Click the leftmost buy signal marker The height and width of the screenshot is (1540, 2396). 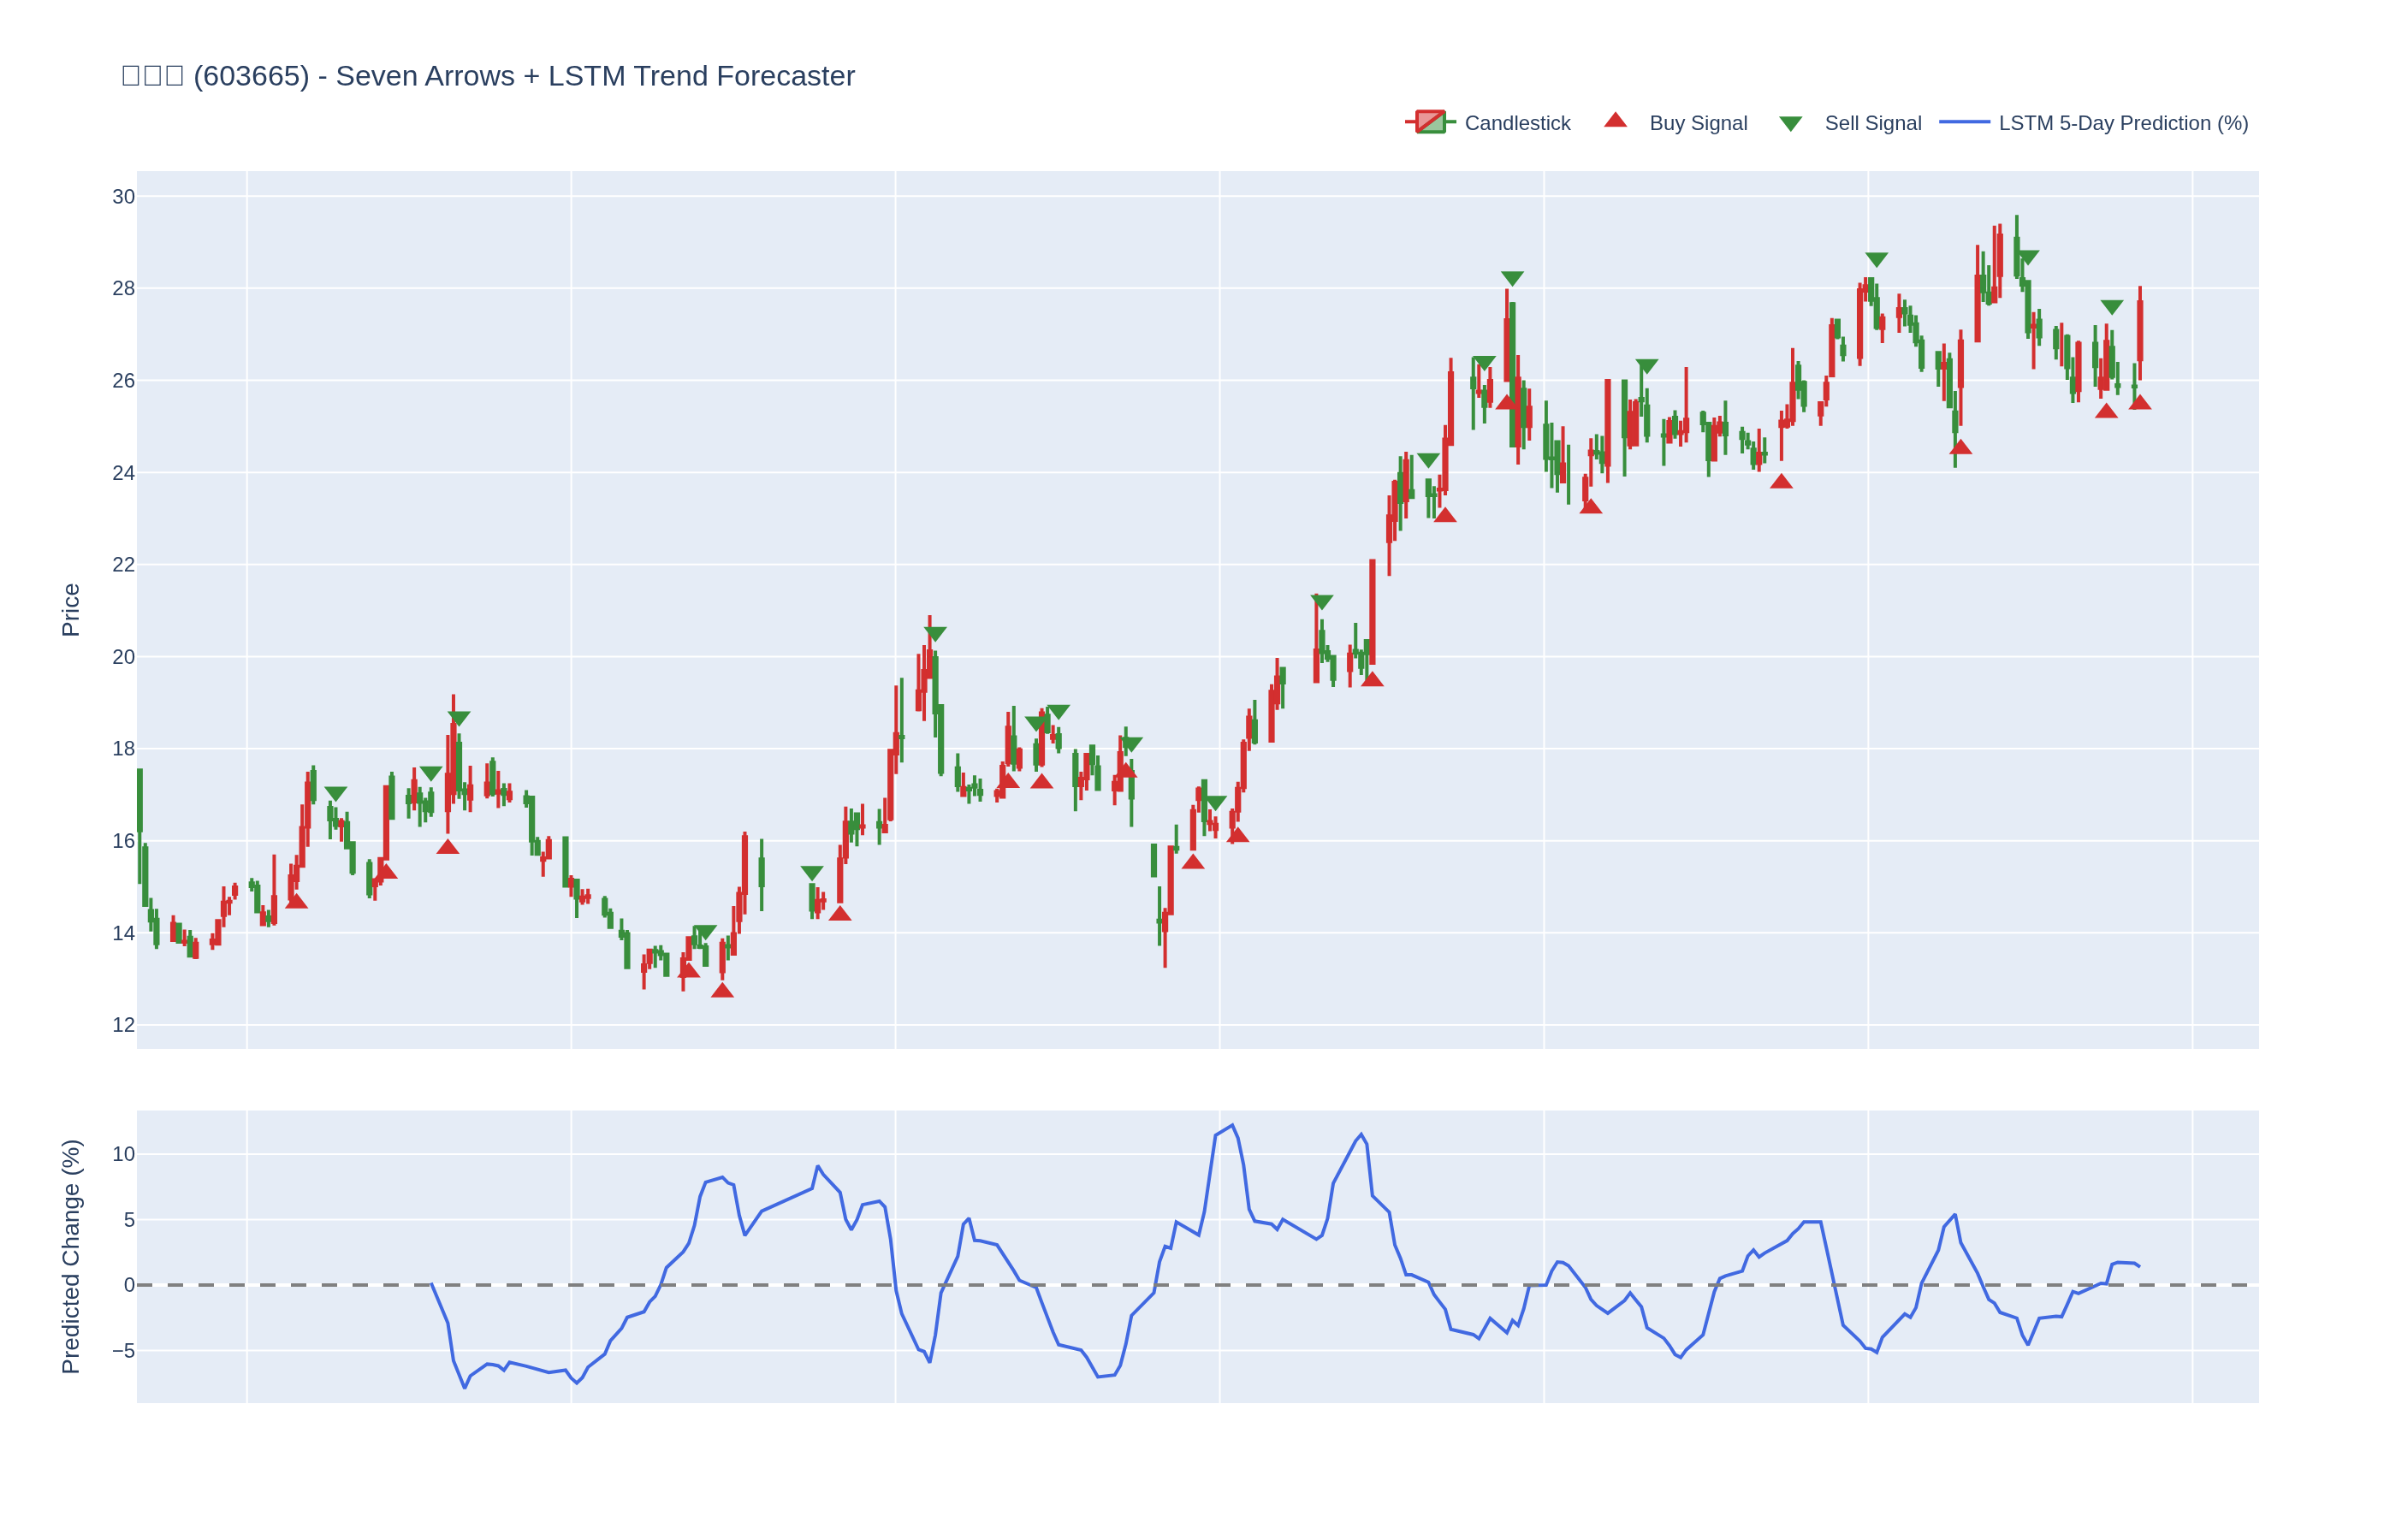coord(296,902)
